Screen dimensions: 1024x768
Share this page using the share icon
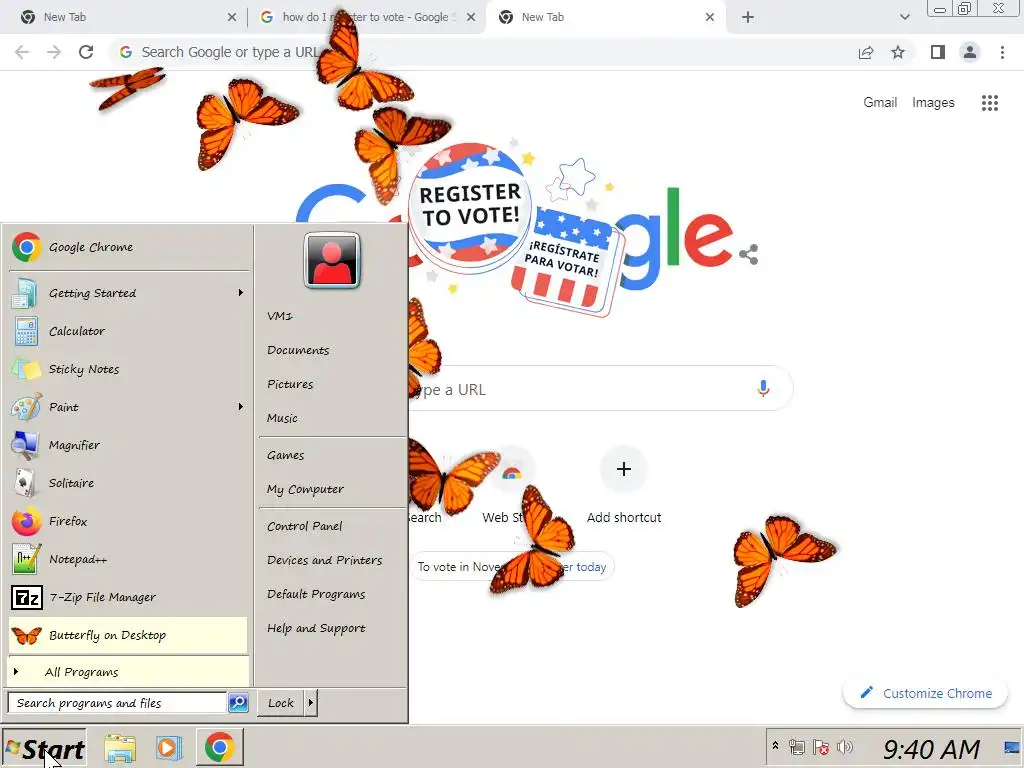[x=866, y=52]
